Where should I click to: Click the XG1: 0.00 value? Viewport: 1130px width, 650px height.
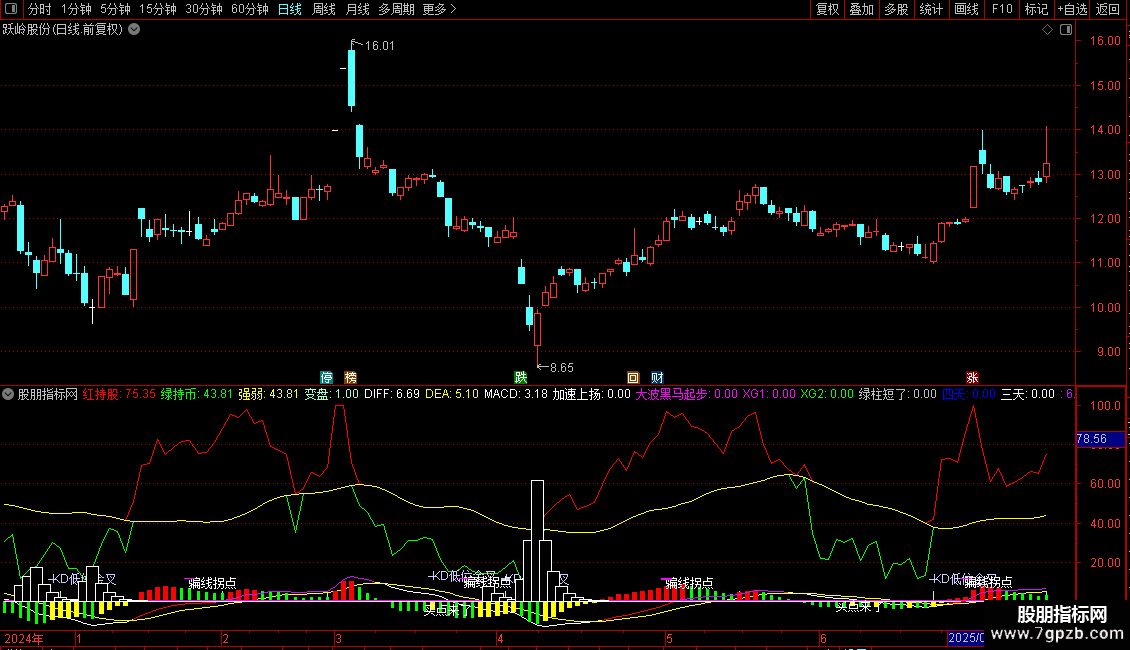click(x=769, y=394)
